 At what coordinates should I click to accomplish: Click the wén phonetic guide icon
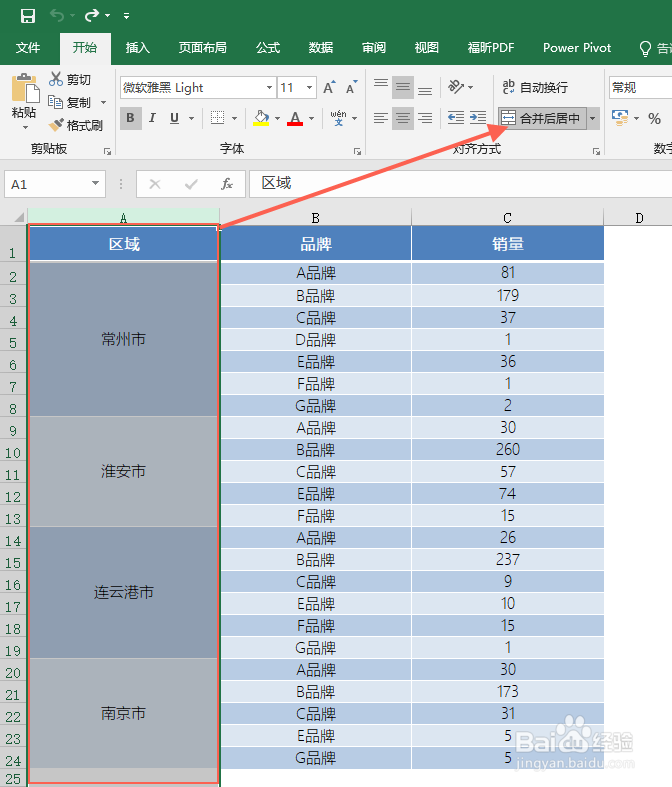pyautogui.click(x=338, y=118)
